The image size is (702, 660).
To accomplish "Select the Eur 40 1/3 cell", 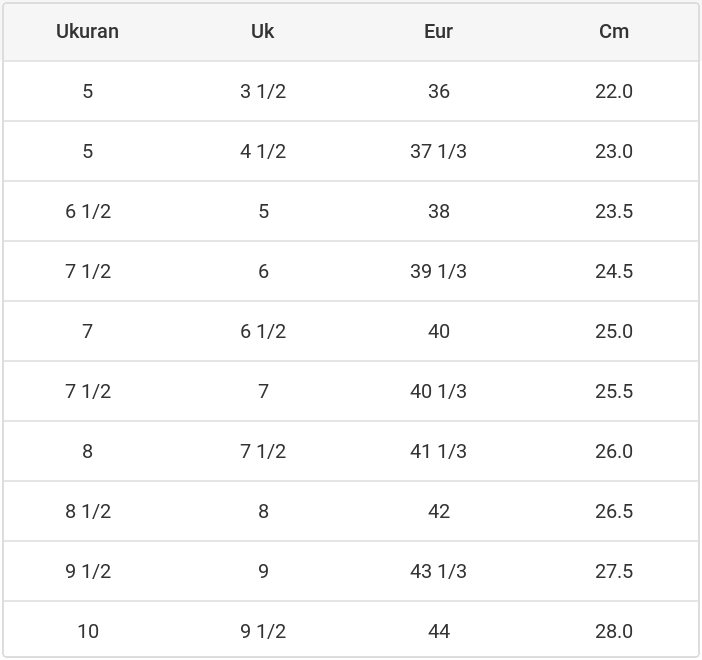I will coord(438,391).
